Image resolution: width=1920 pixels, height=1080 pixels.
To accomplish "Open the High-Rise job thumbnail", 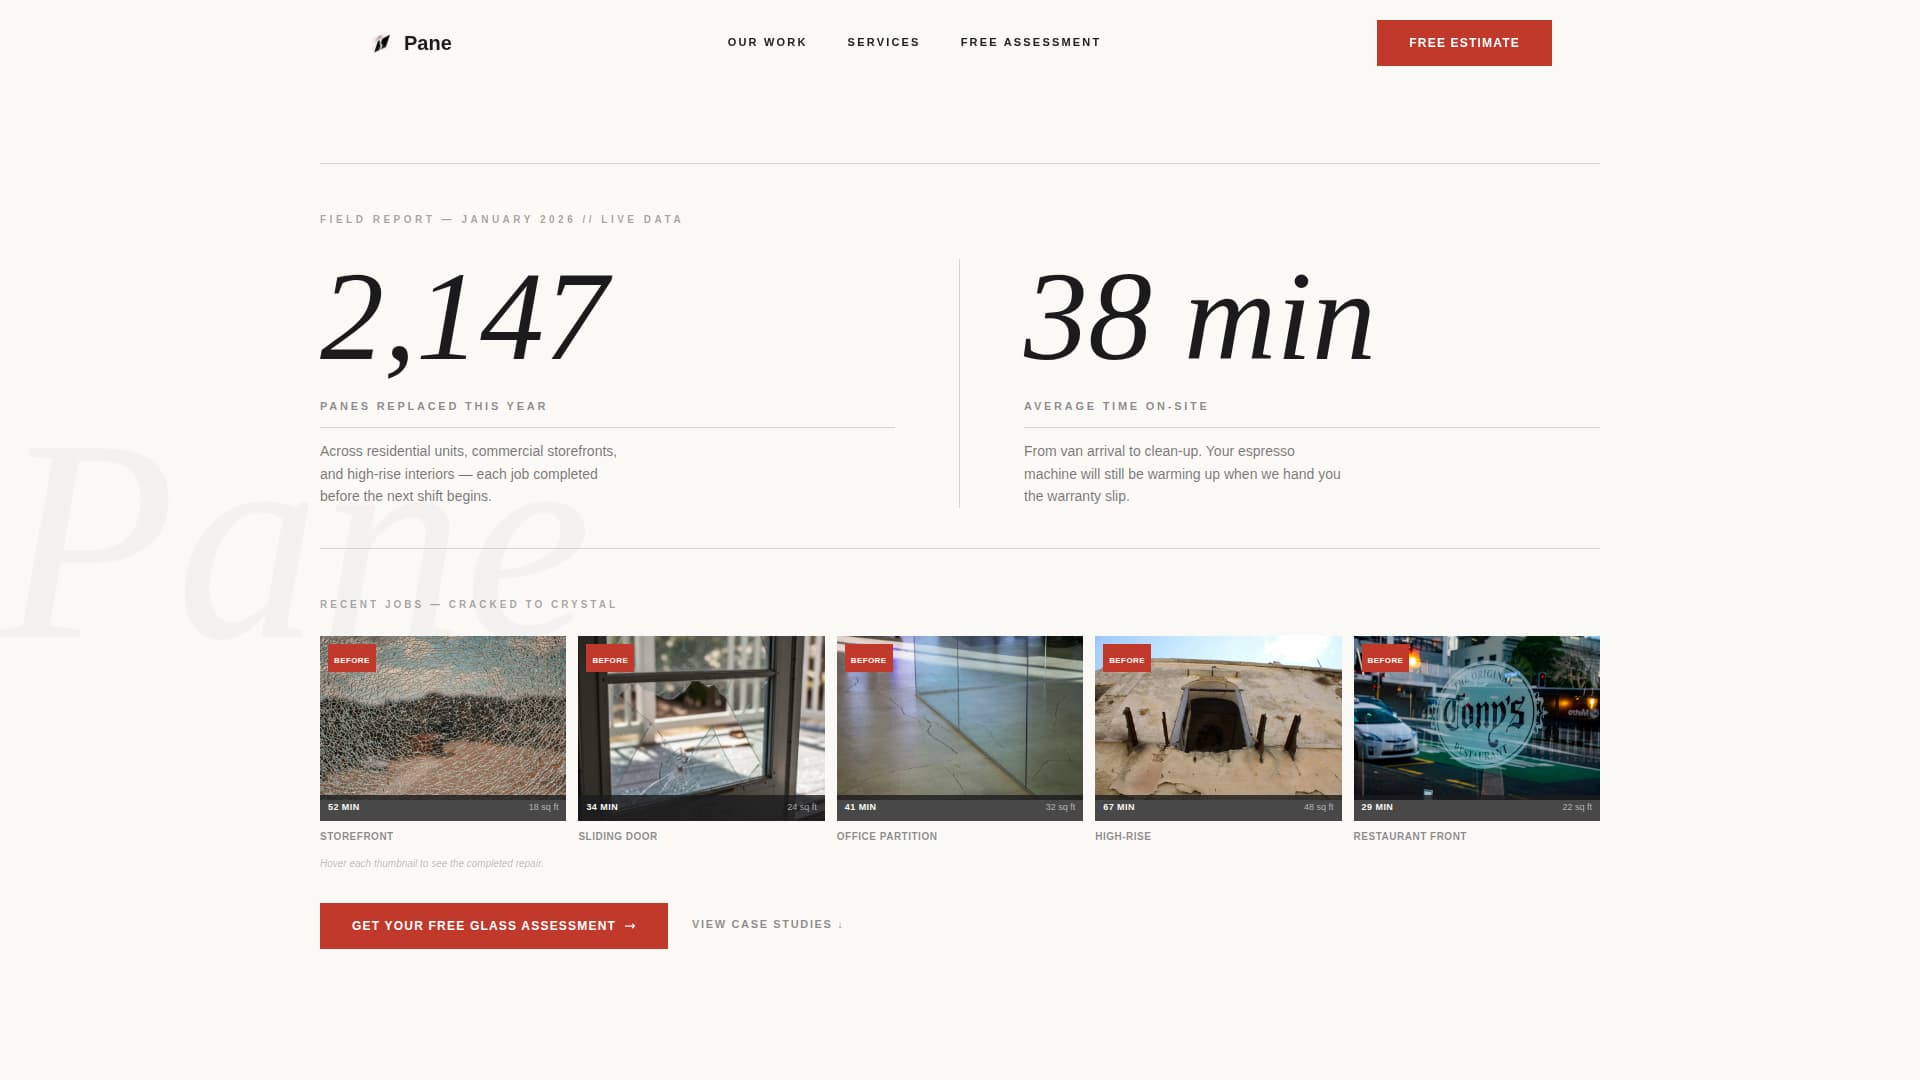I will (x=1218, y=728).
